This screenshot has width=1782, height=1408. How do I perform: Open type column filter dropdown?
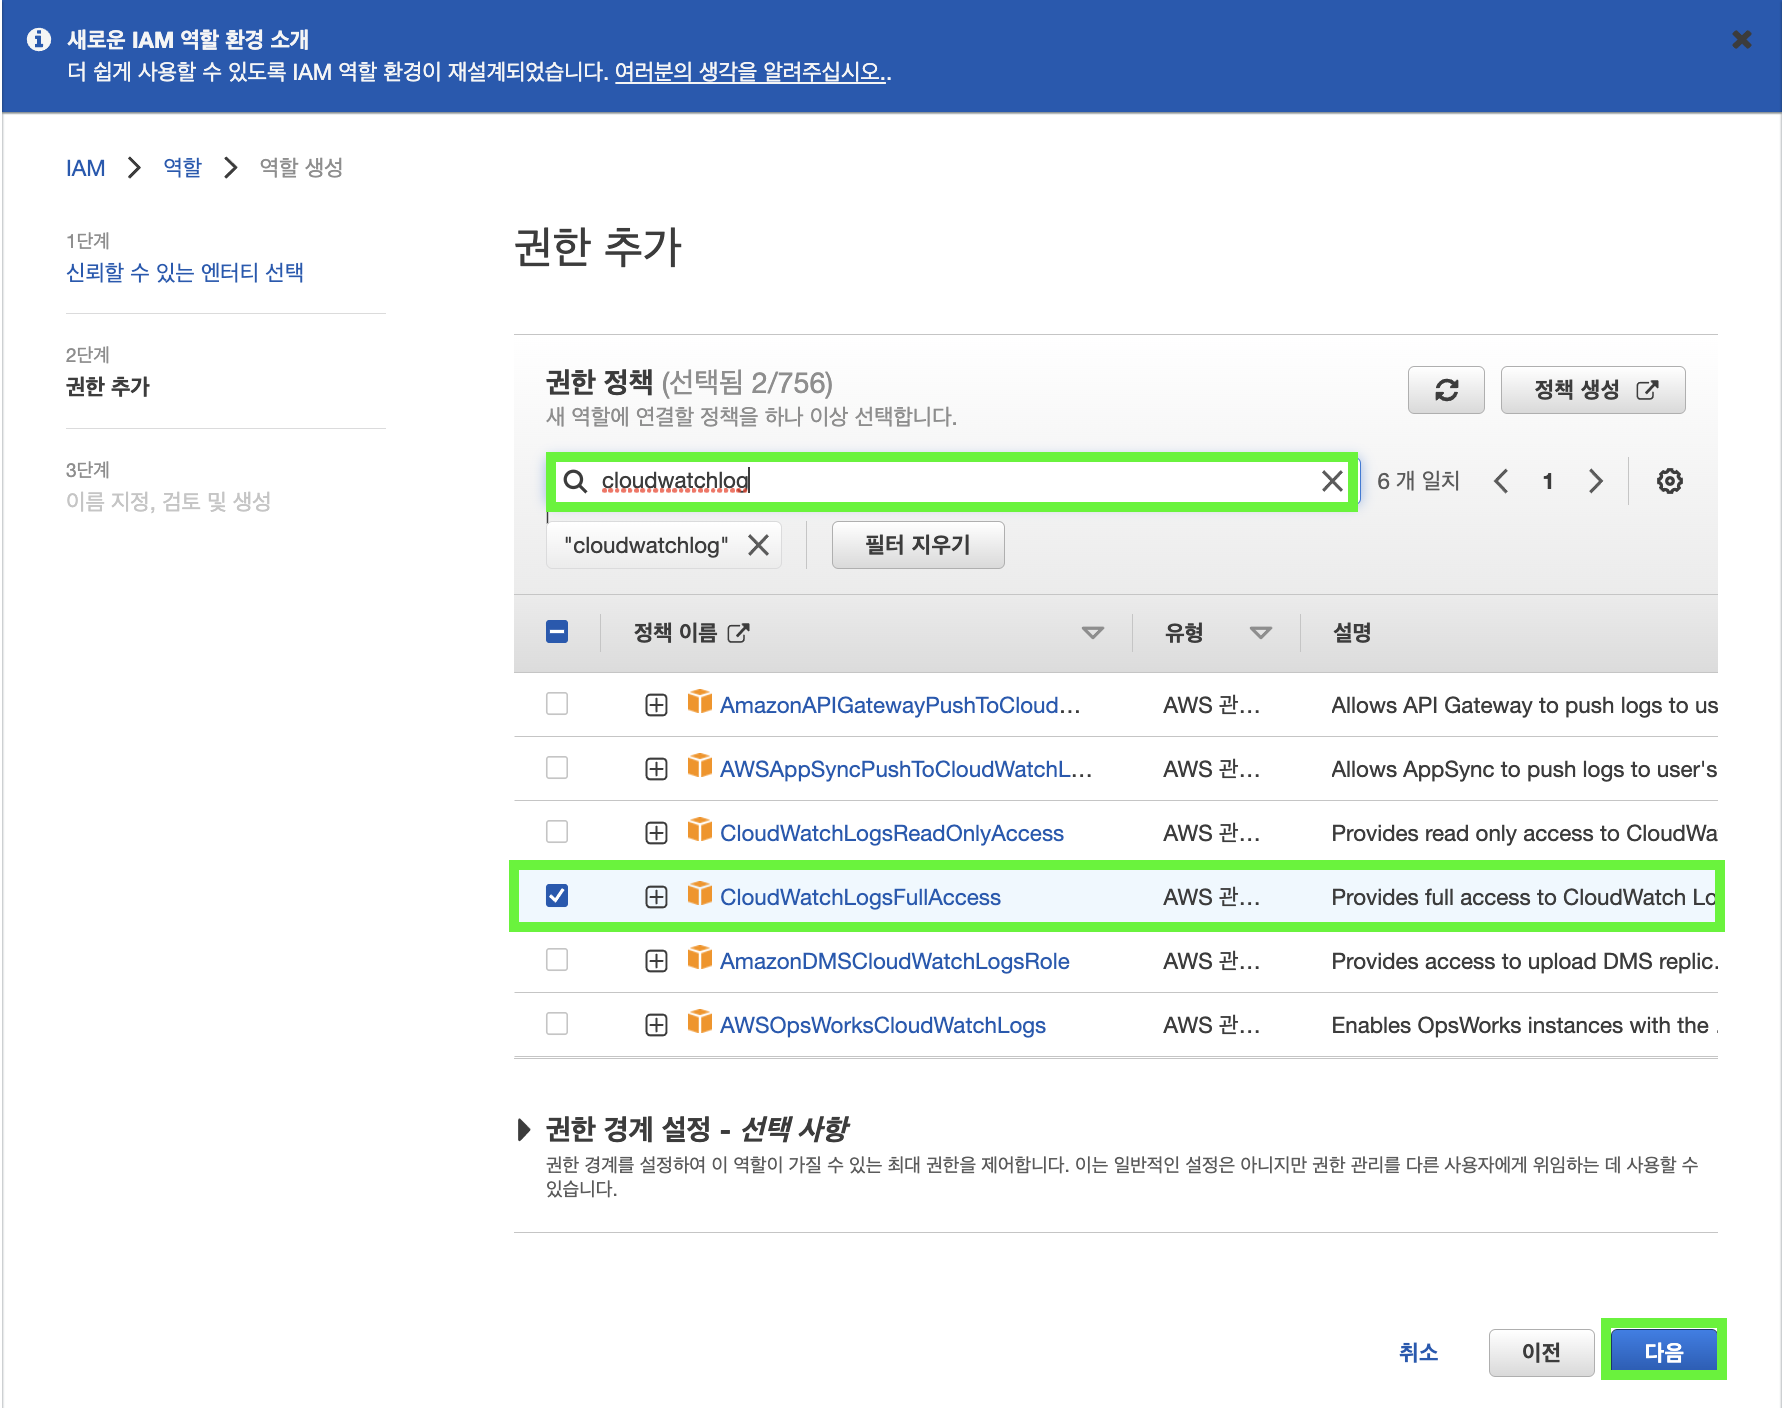click(1261, 633)
